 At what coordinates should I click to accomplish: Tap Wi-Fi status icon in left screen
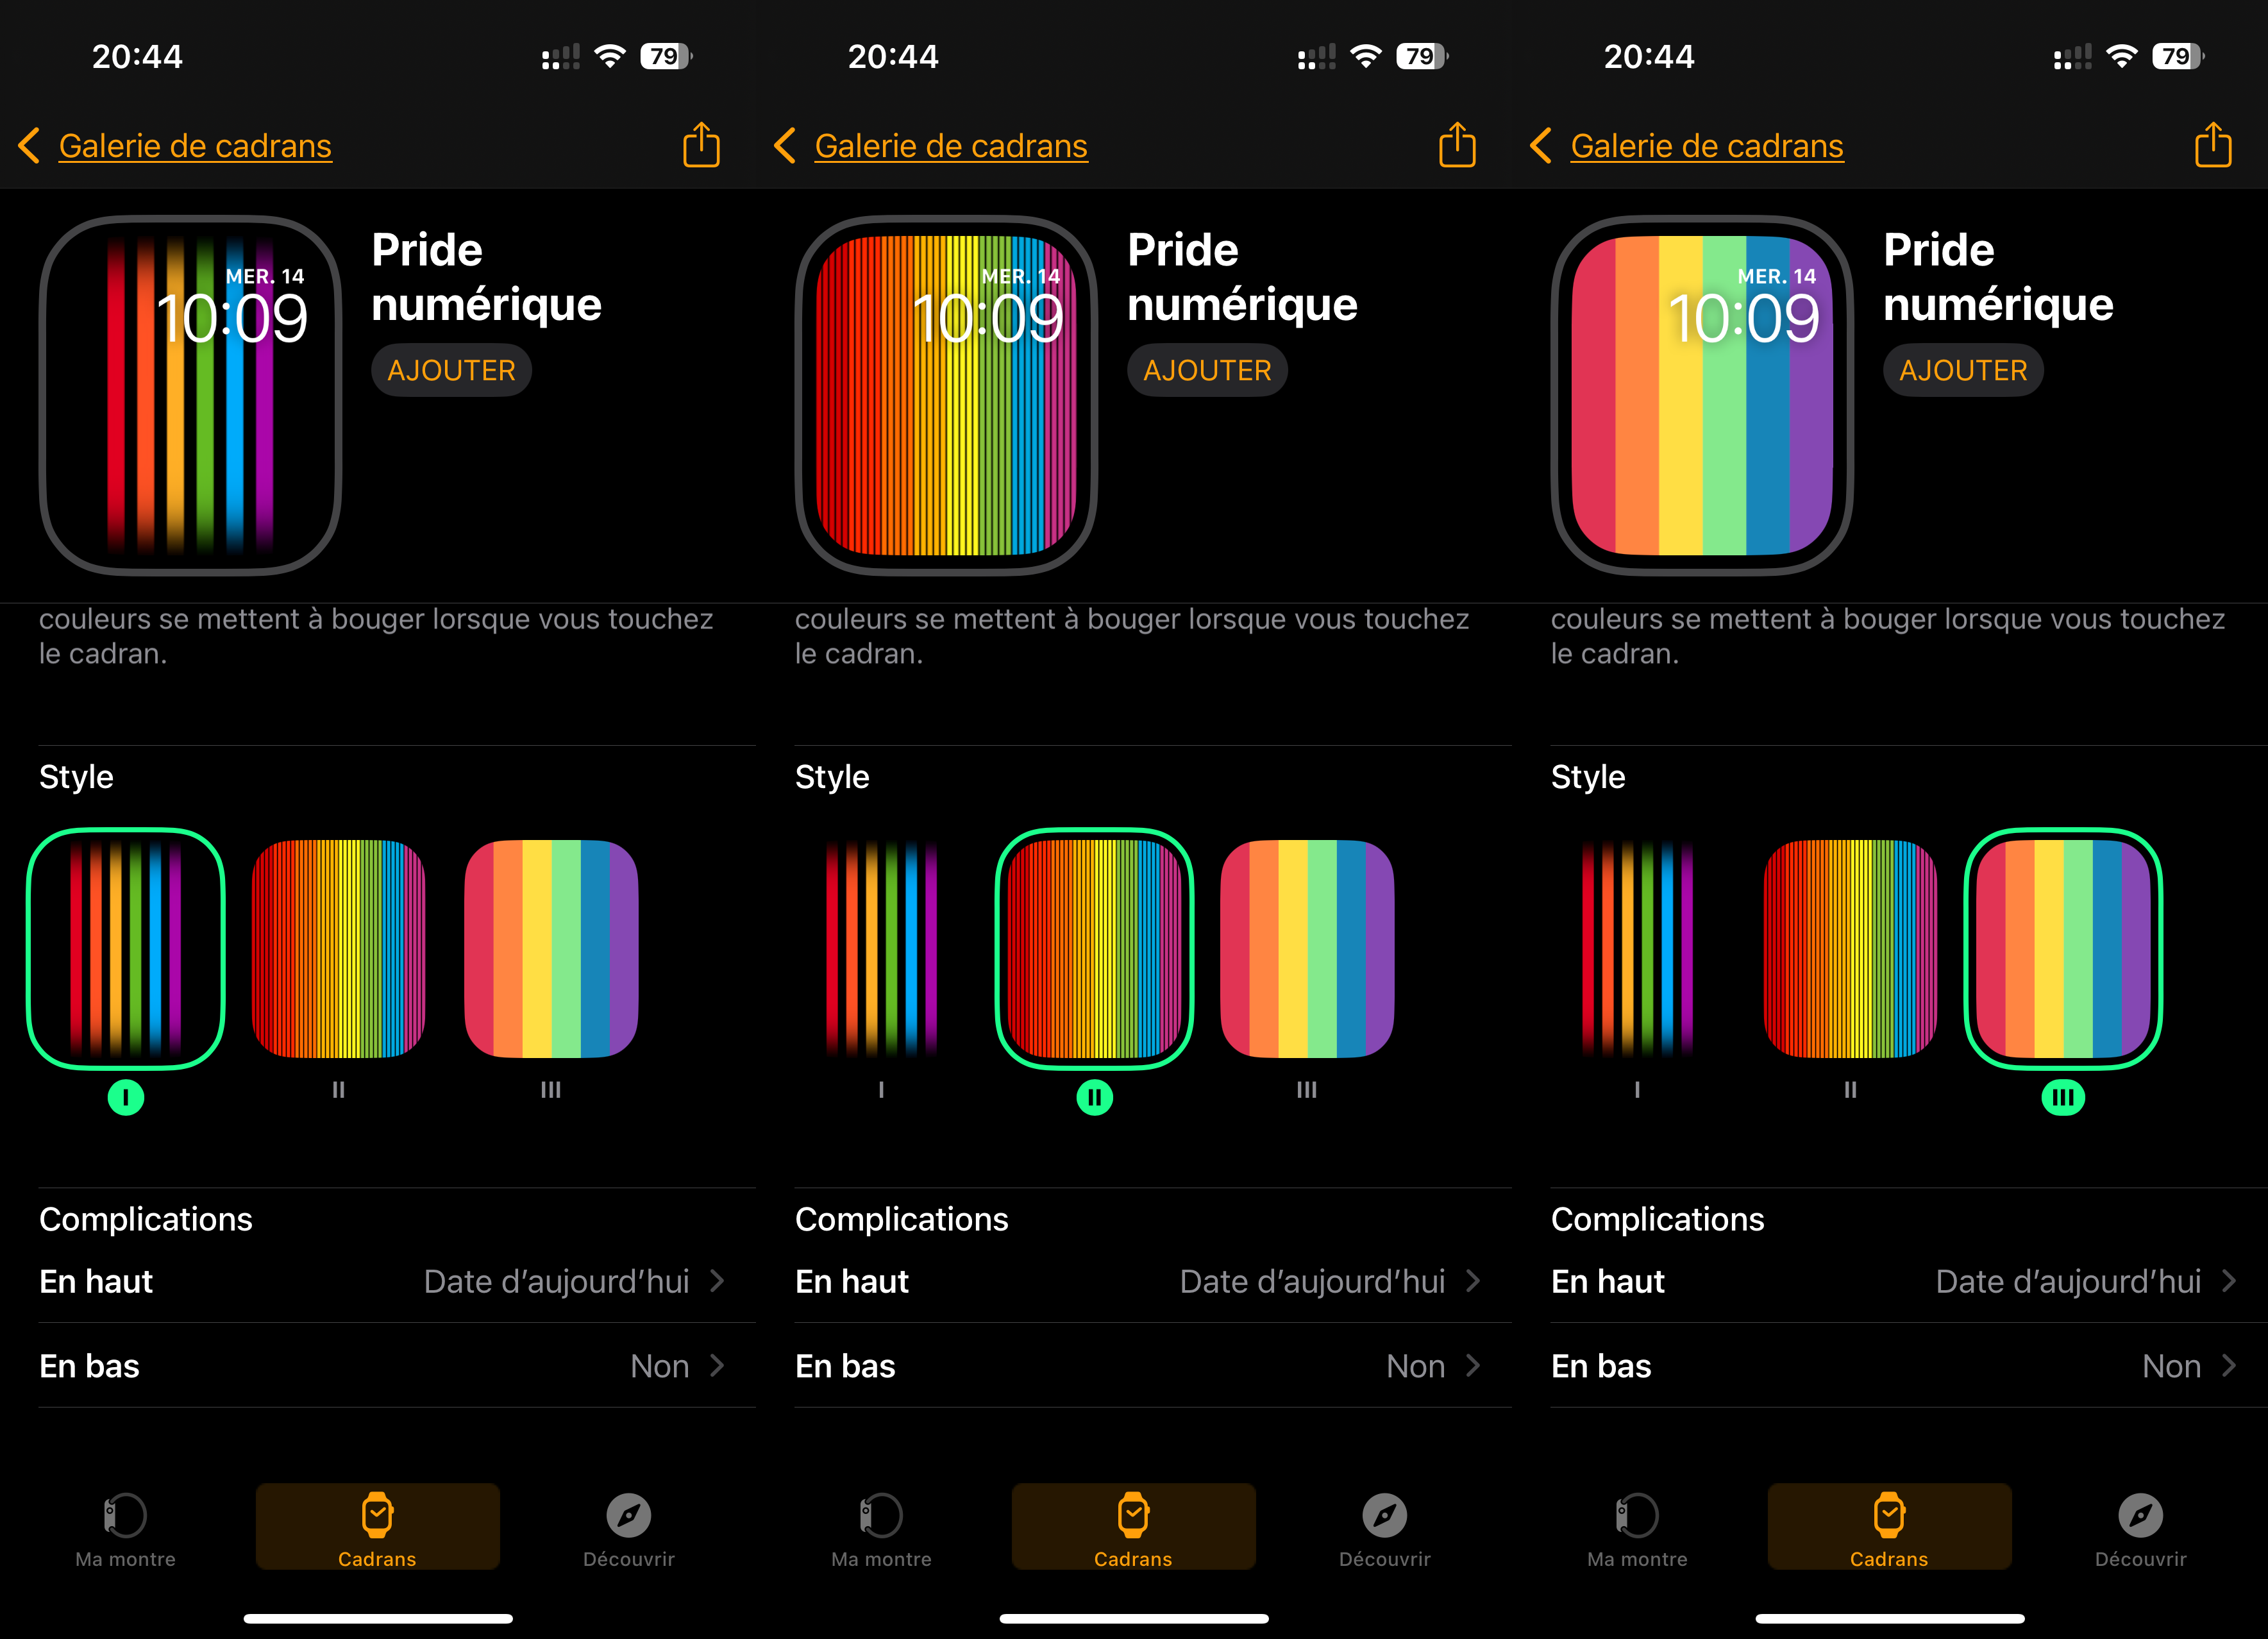pos(610,56)
